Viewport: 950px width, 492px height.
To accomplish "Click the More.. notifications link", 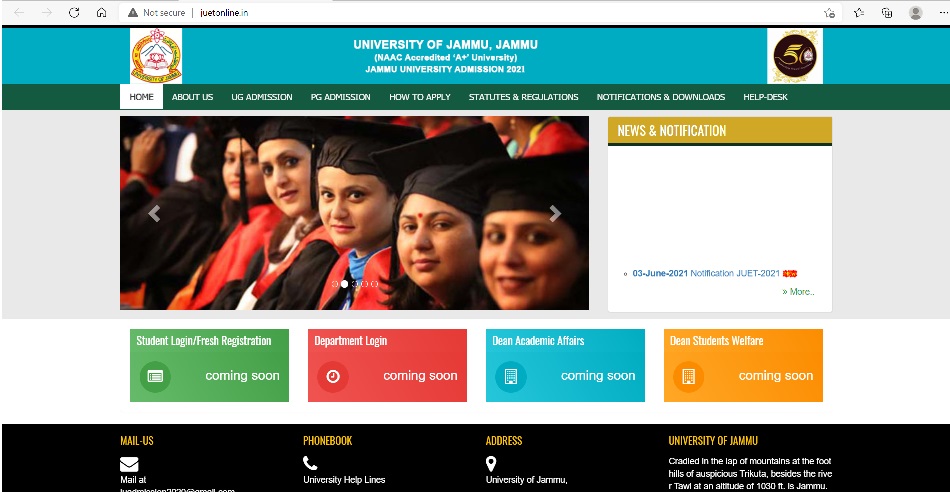I will (799, 292).
